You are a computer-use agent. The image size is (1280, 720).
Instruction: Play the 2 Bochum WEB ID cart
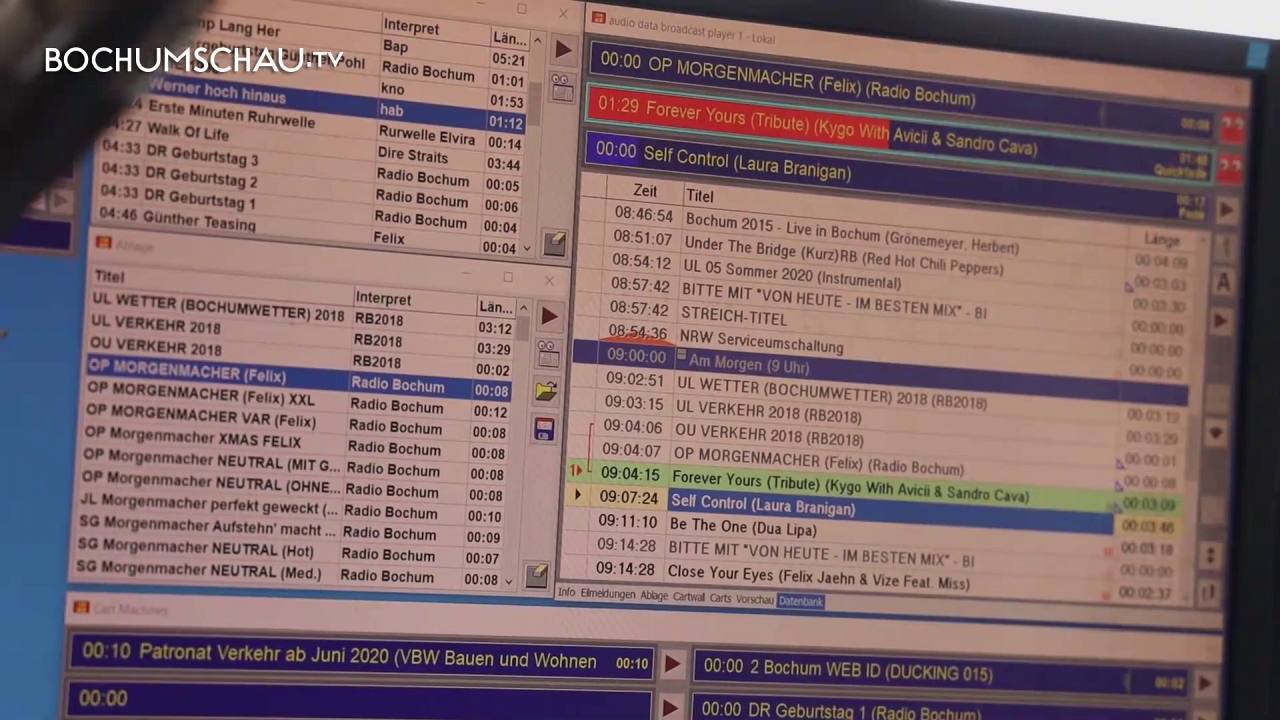point(1206,683)
